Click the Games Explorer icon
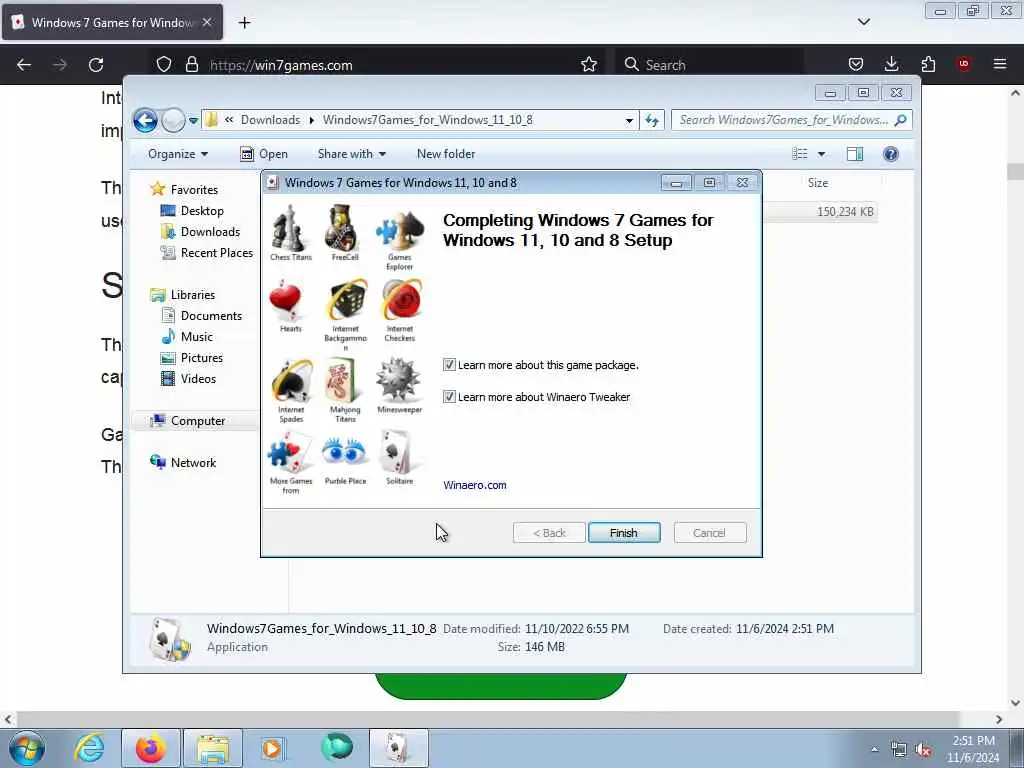 point(400,230)
